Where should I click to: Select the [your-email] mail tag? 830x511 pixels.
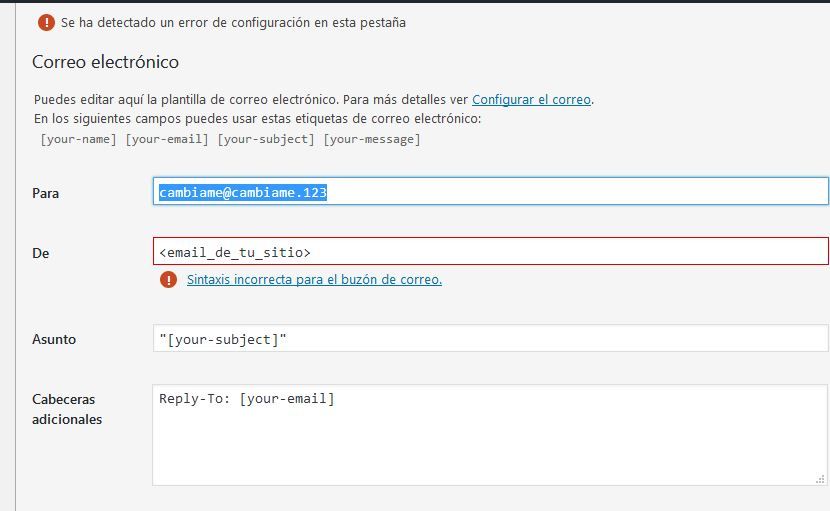click(167, 139)
